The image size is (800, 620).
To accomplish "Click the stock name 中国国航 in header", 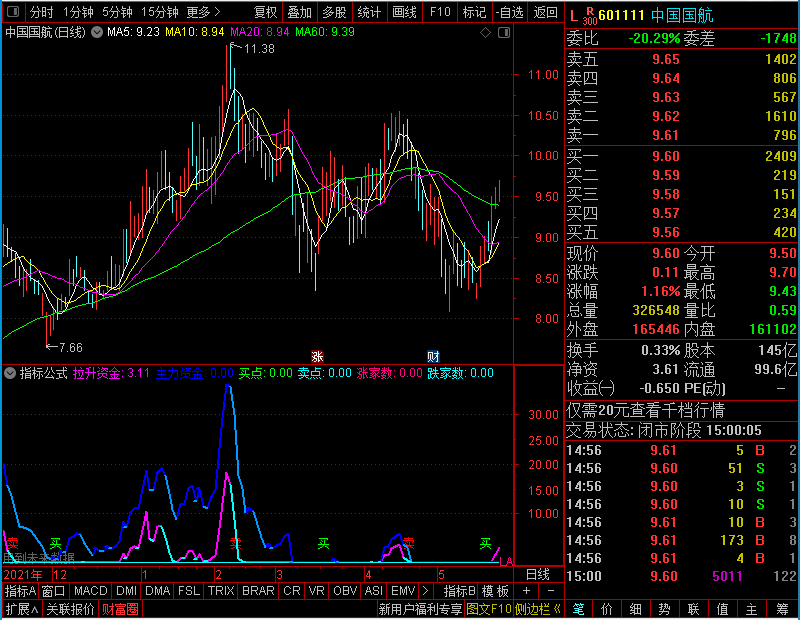I will (x=682, y=16).
